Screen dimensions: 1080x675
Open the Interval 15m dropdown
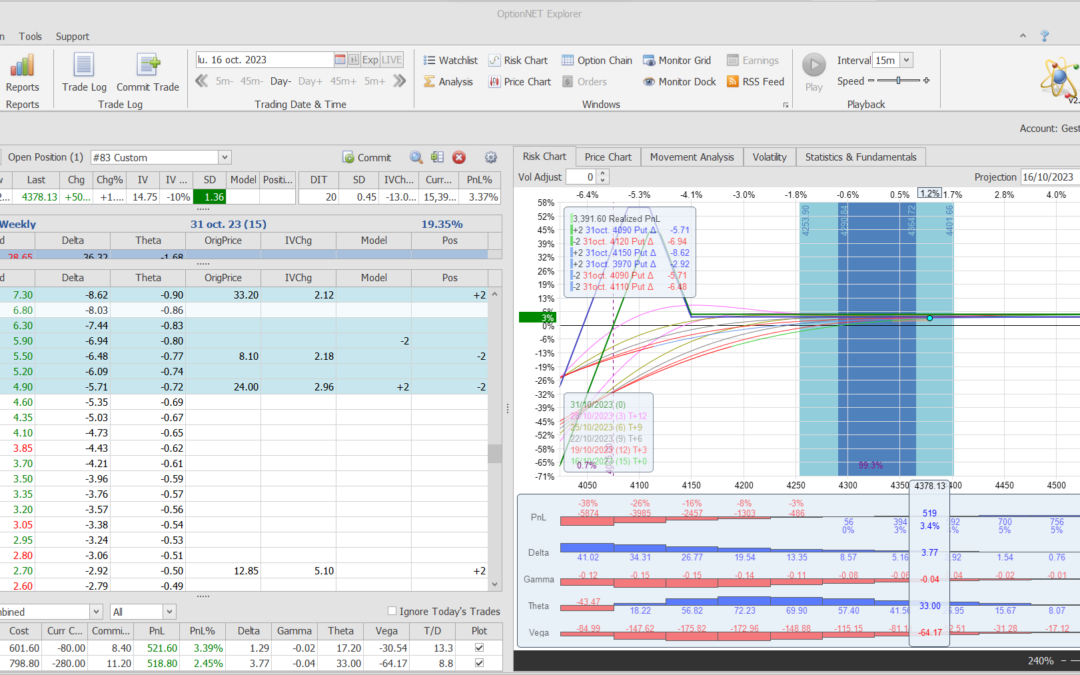906,60
